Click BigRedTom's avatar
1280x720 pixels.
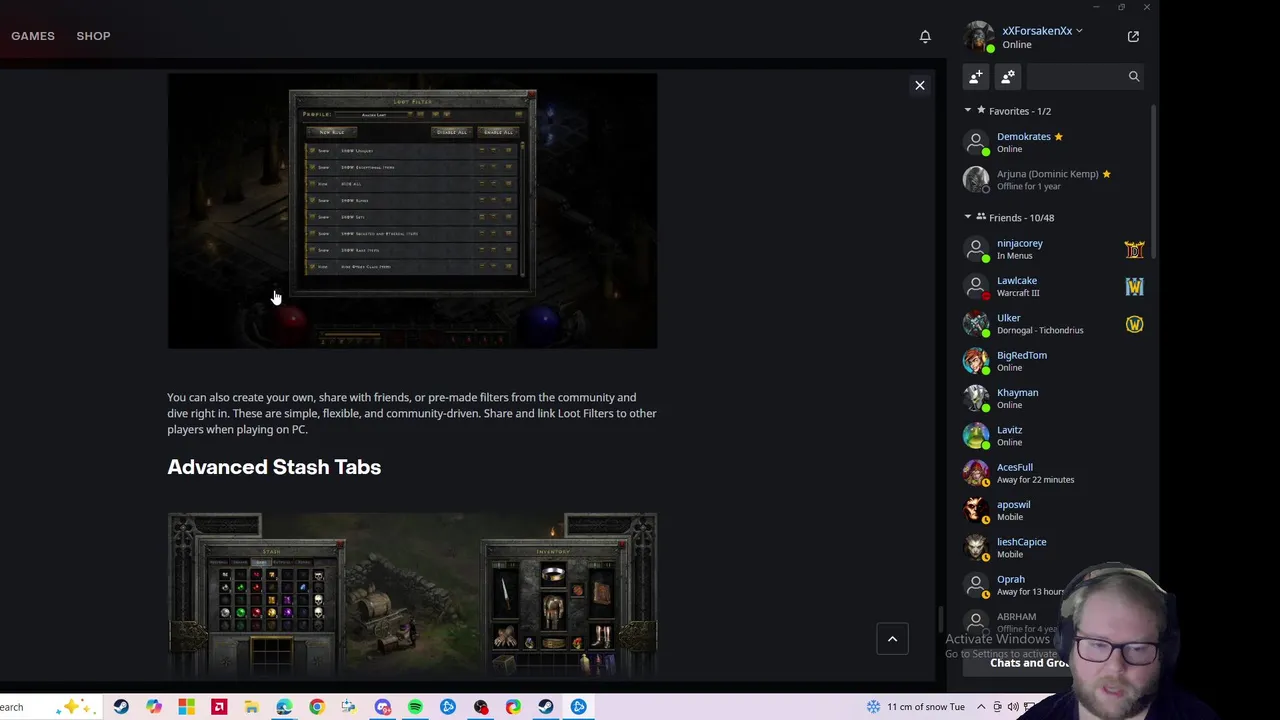(976, 361)
